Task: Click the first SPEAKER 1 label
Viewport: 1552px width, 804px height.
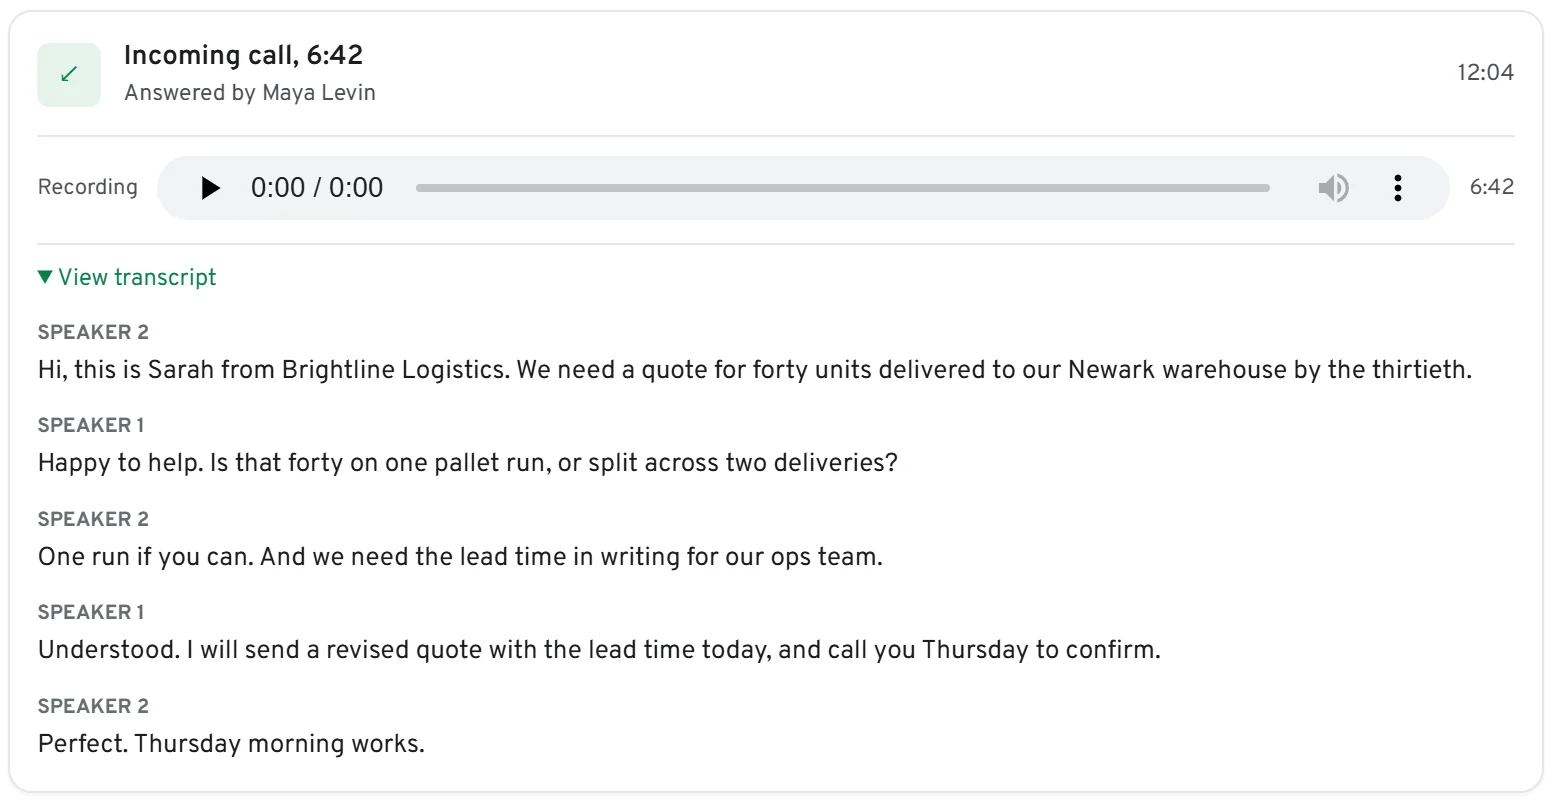Action: pos(91,425)
